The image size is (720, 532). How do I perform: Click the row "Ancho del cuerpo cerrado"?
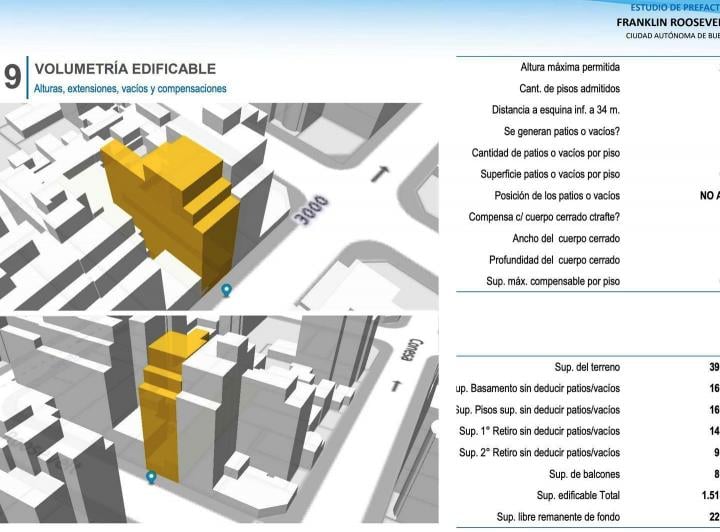566,239
